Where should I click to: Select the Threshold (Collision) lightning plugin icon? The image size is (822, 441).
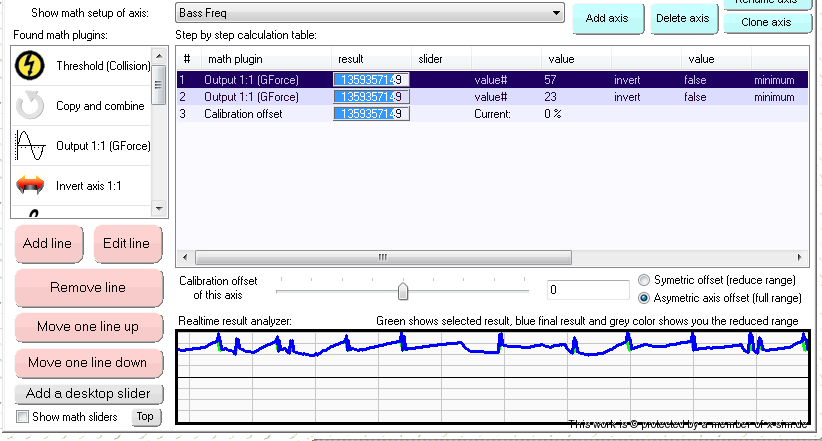click(x=32, y=66)
